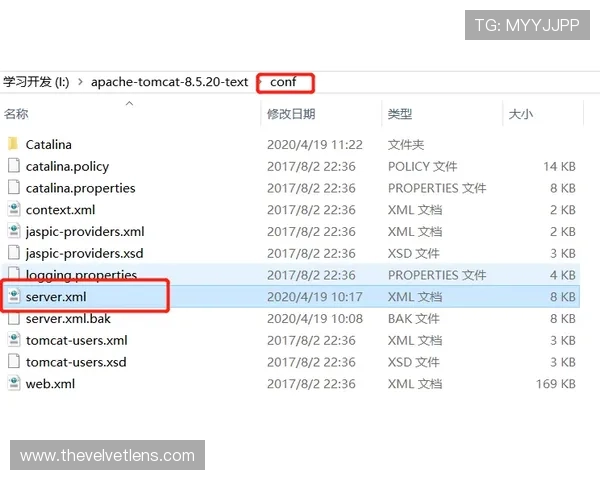Click the XSD 文件 type of tomcat-users.xsd
Image resolution: width=600 pixels, height=480 pixels.
413,362
